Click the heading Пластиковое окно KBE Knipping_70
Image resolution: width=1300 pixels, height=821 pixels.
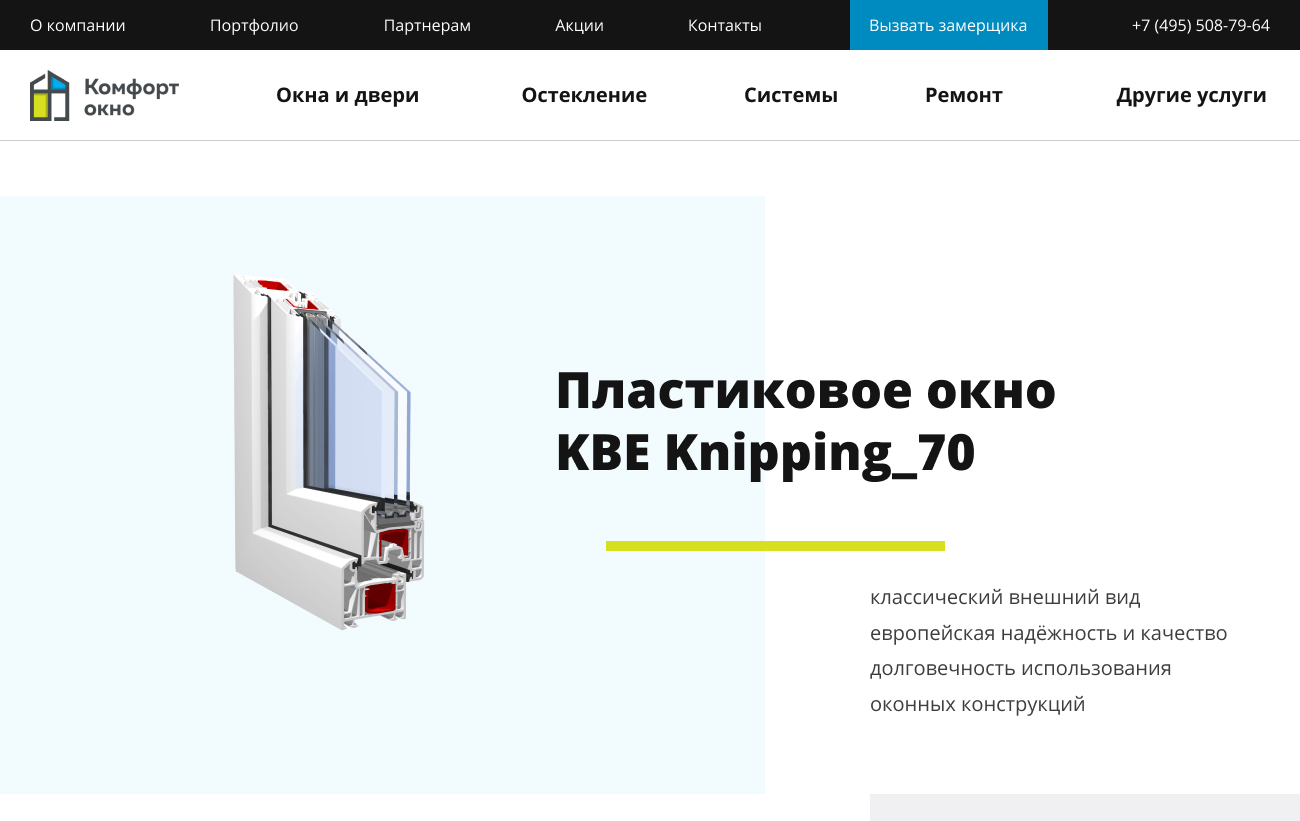(806, 422)
